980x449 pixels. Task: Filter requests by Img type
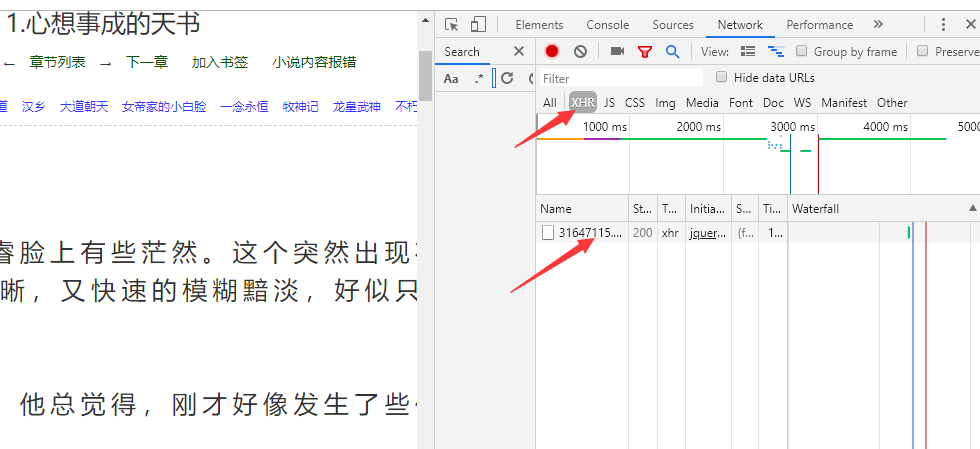pyautogui.click(x=665, y=103)
